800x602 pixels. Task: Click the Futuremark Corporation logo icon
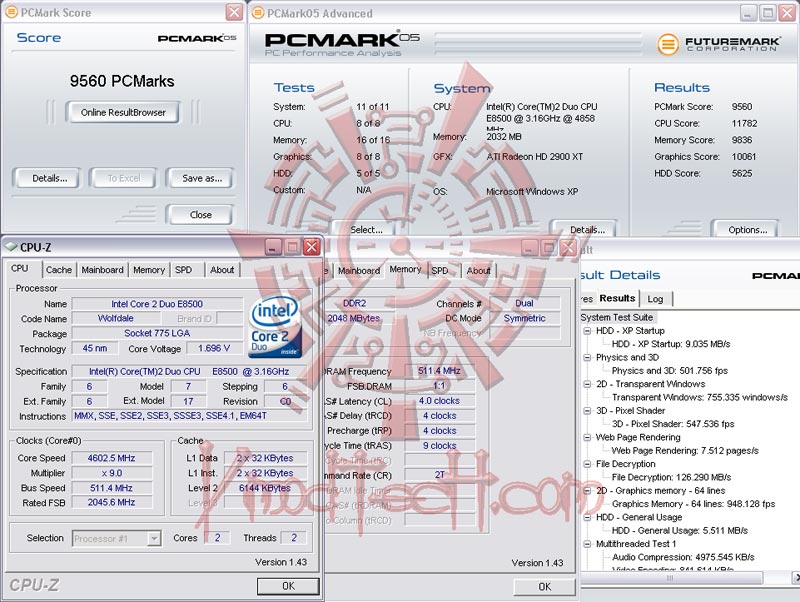pyautogui.click(x=668, y=44)
